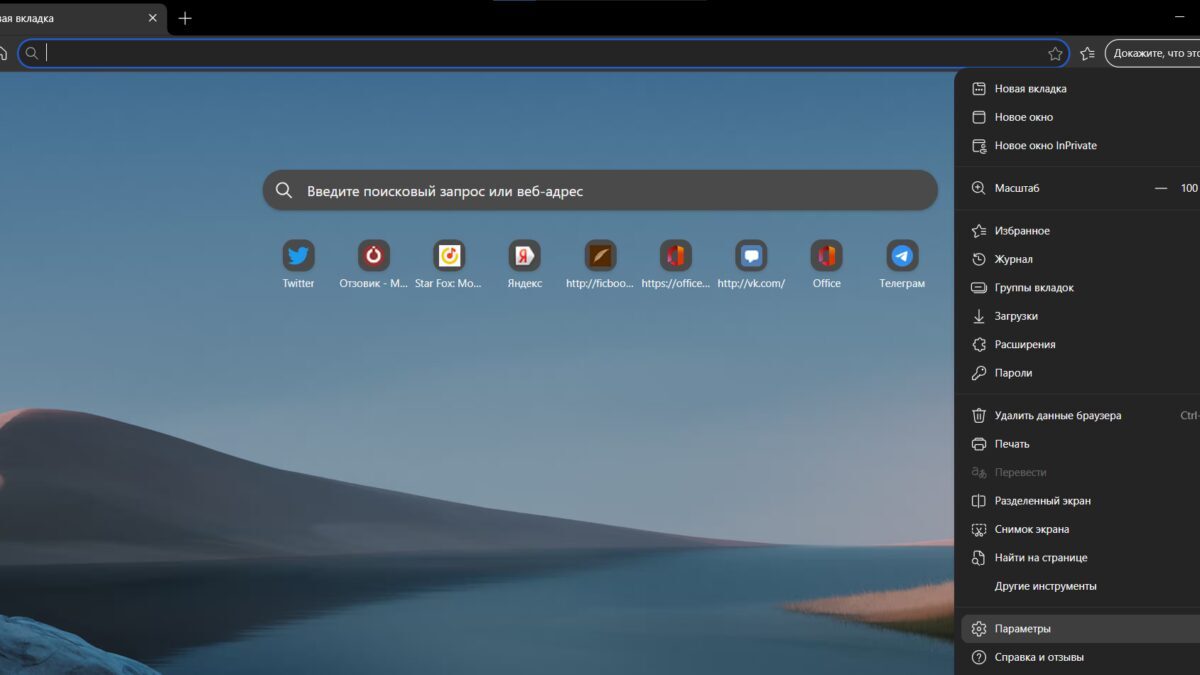Select Разделенный экран from the menu
This screenshot has height=675, width=1200.
[1078, 501]
